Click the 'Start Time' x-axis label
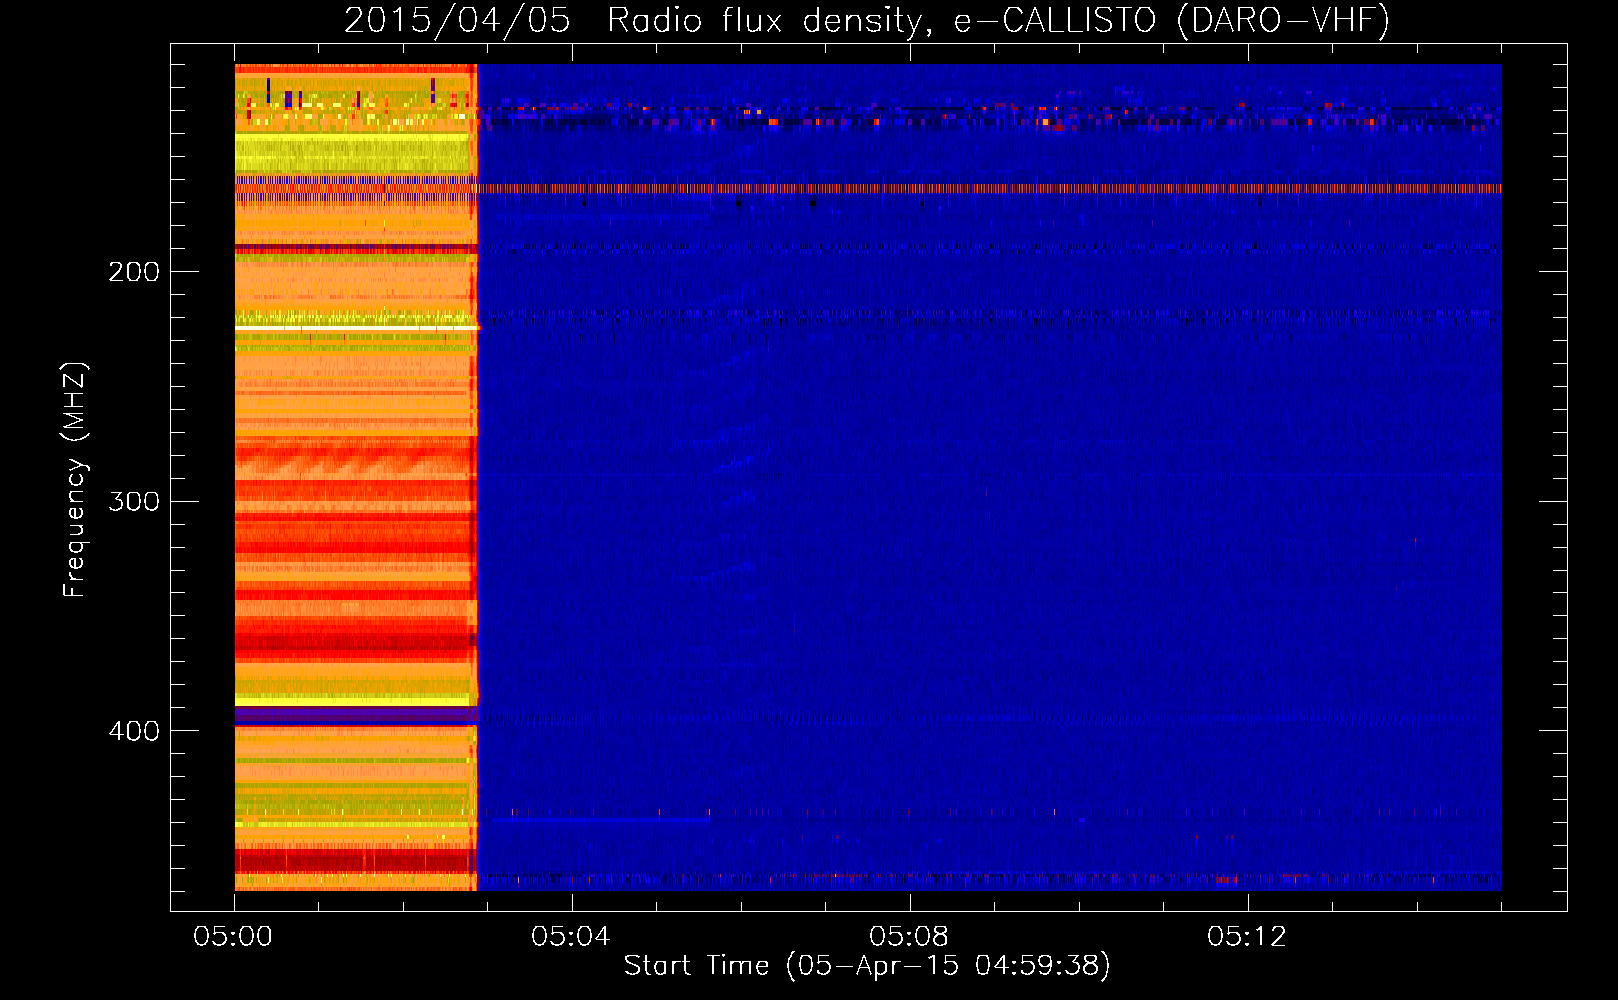1618x1000 pixels. [x=696, y=965]
